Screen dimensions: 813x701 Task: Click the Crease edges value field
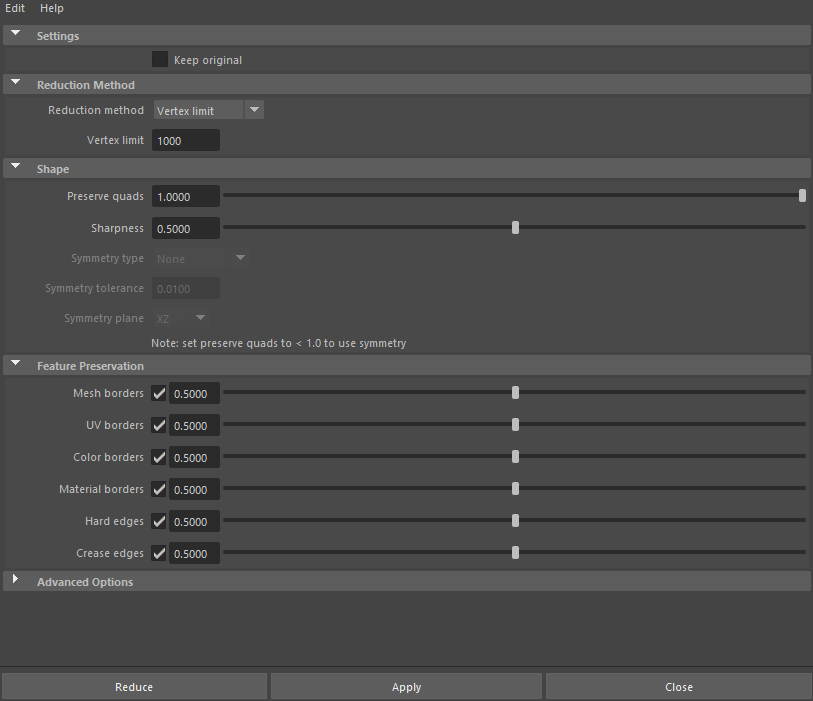(x=194, y=554)
